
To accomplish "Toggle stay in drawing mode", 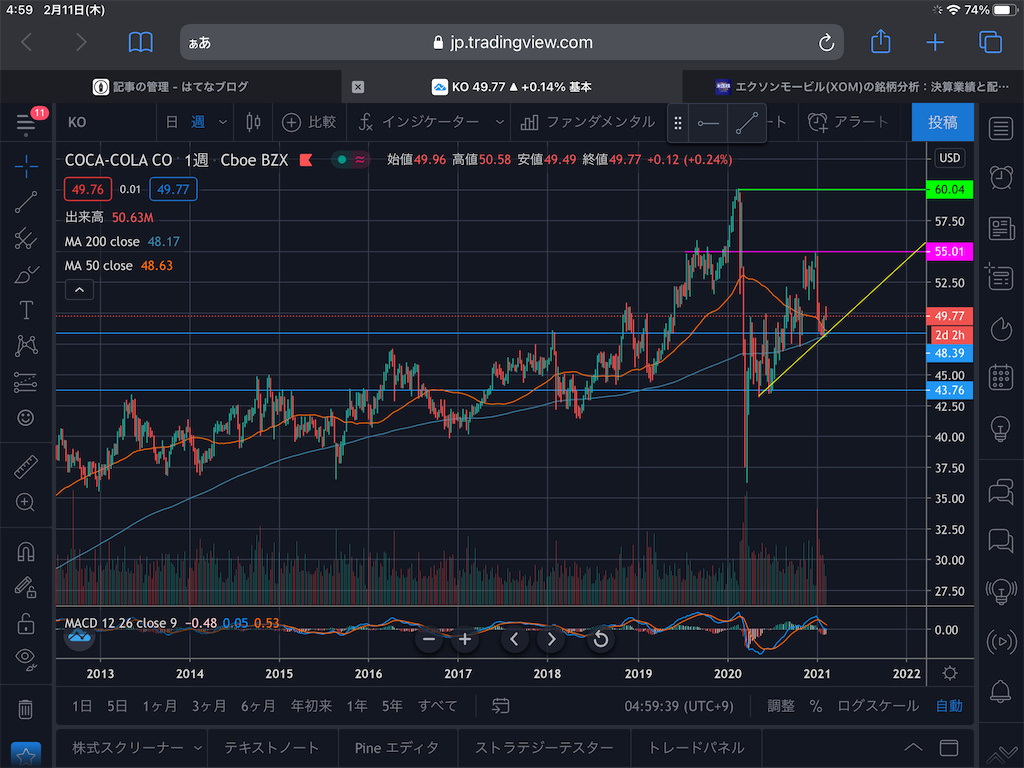I will [x=25, y=588].
